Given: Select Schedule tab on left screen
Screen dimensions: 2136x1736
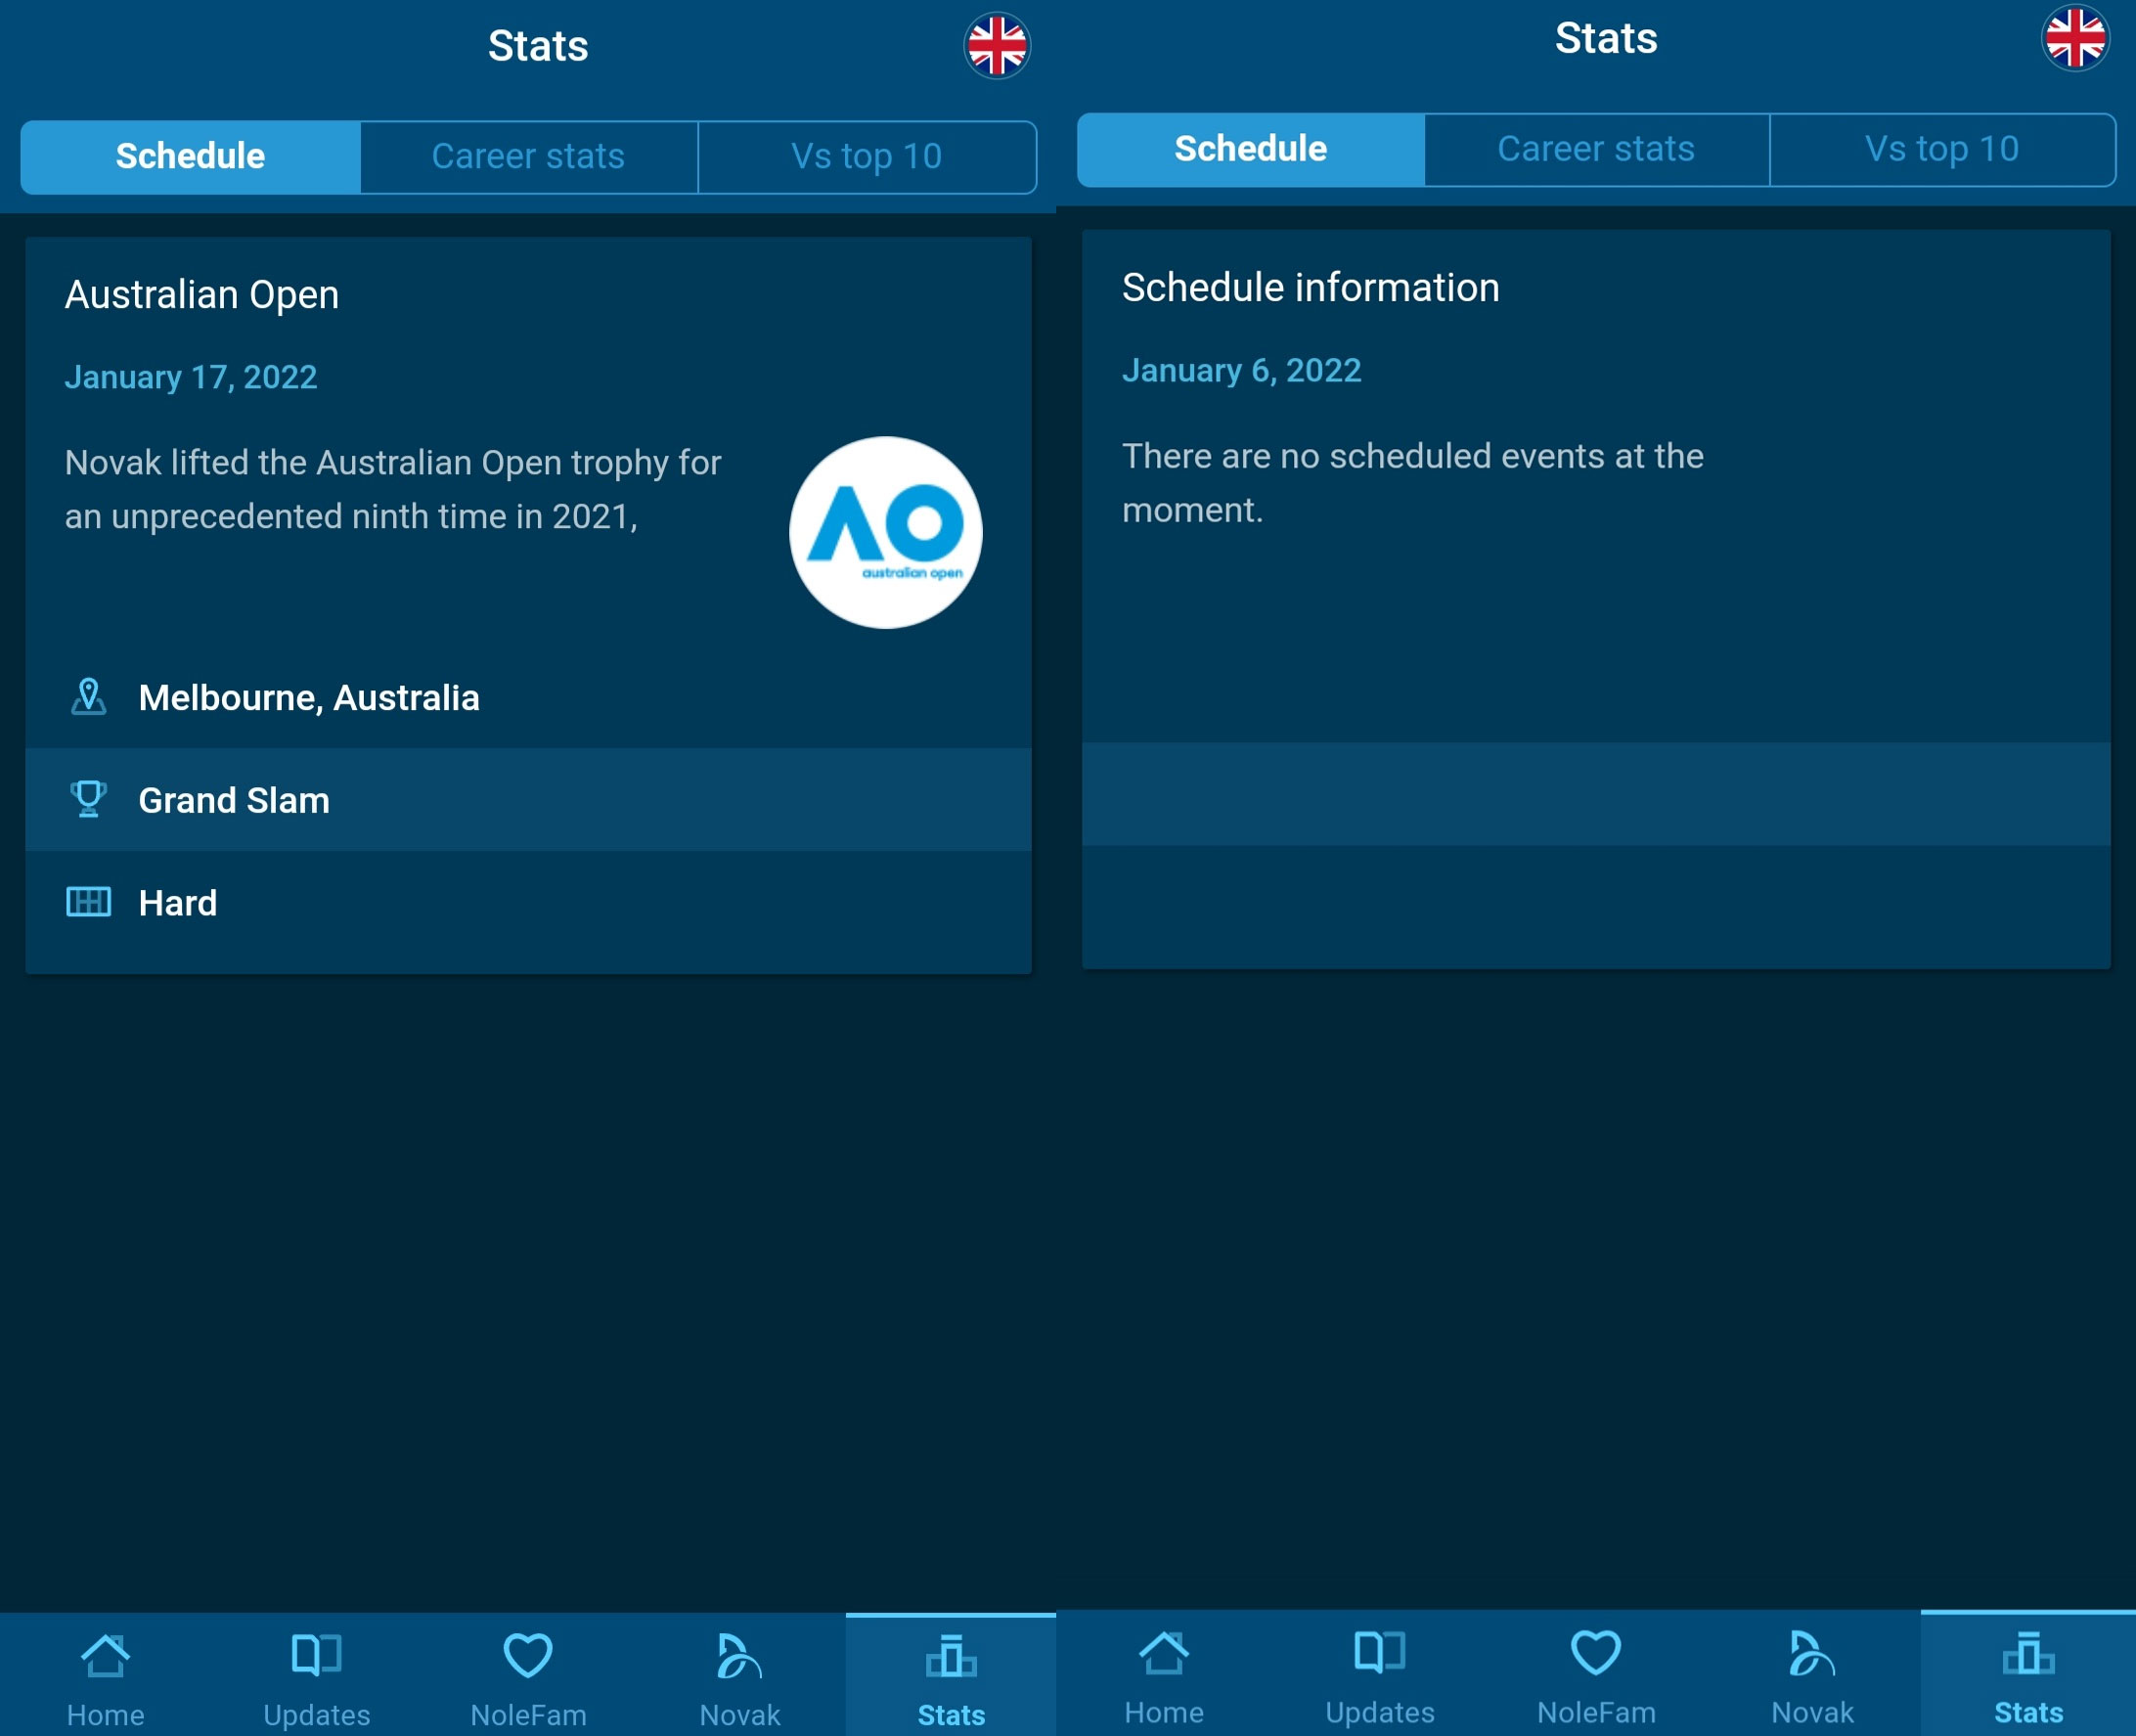Looking at the screenshot, I should pos(190,157).
